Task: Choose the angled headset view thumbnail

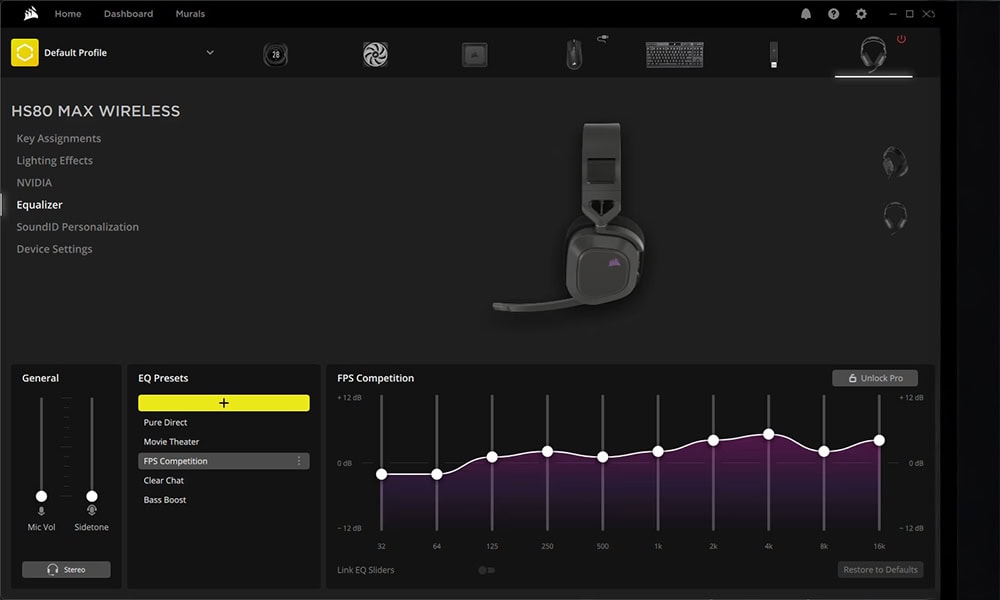Action: pyautogui.click(x=895, y=162)
